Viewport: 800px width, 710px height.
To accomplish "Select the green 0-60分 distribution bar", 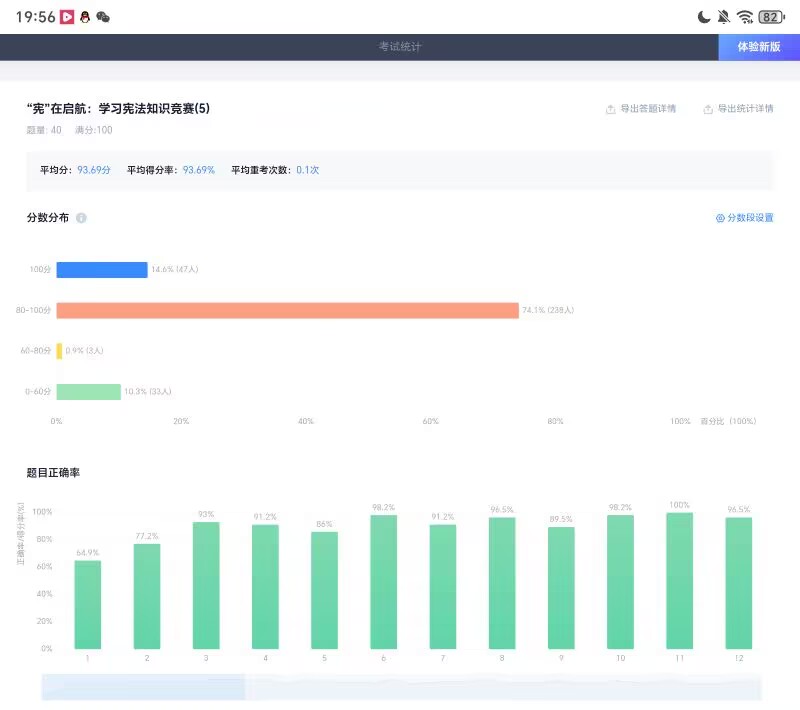I will (x=88, y=392).
